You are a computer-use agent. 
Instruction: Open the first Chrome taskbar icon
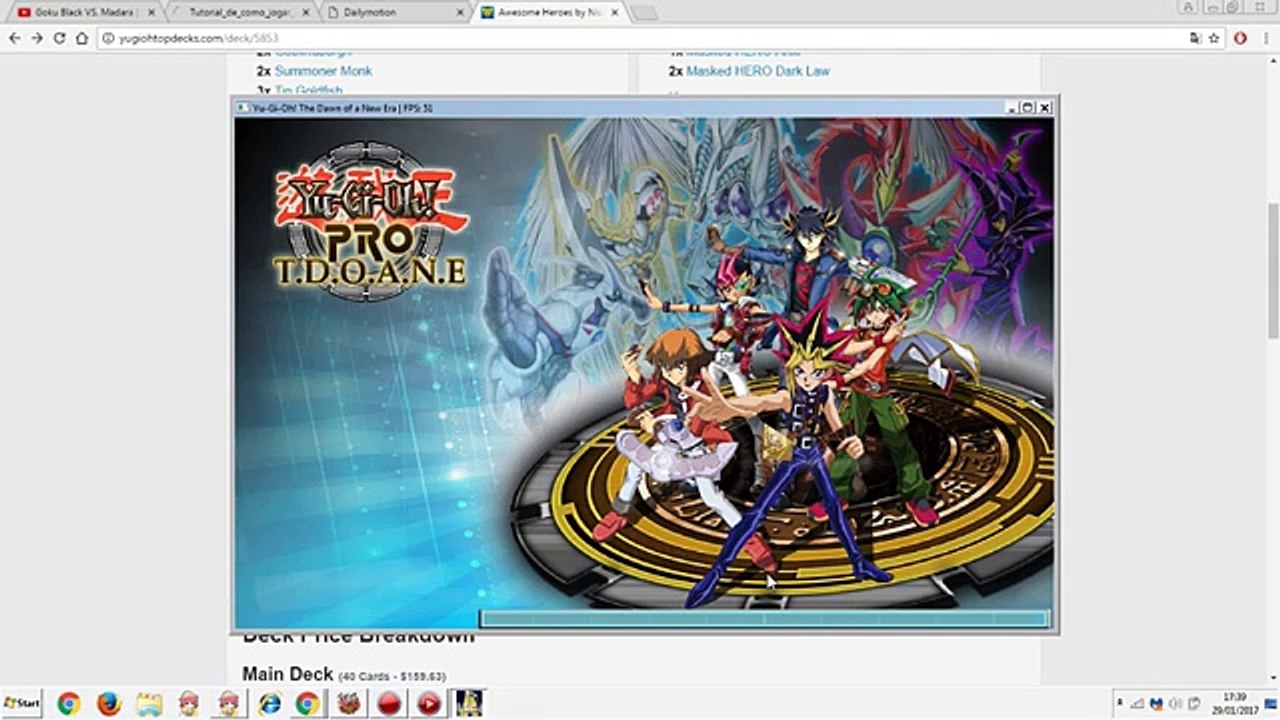coord(68,703)
